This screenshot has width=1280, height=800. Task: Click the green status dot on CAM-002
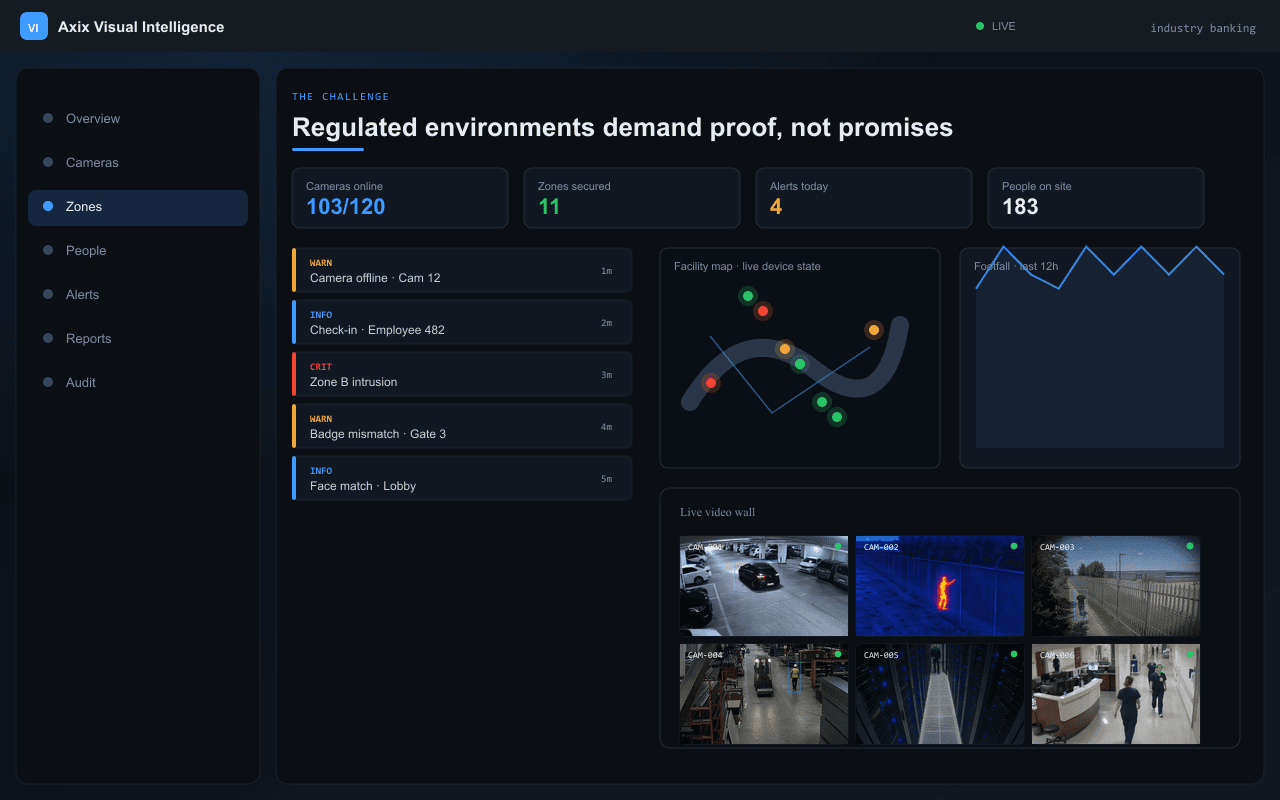[1013, 546]
